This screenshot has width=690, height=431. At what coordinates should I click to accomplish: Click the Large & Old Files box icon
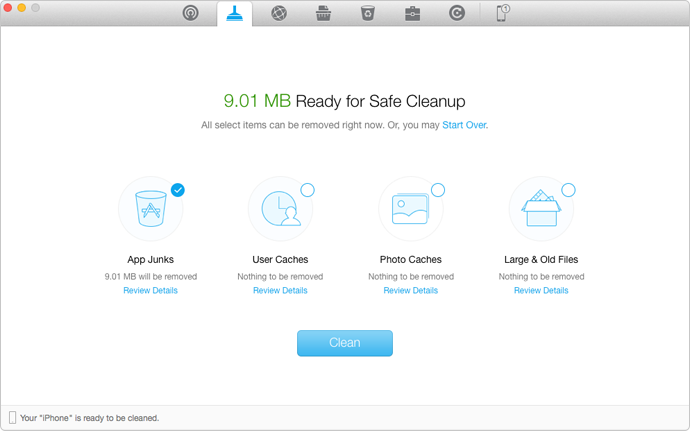click(541, 208)
